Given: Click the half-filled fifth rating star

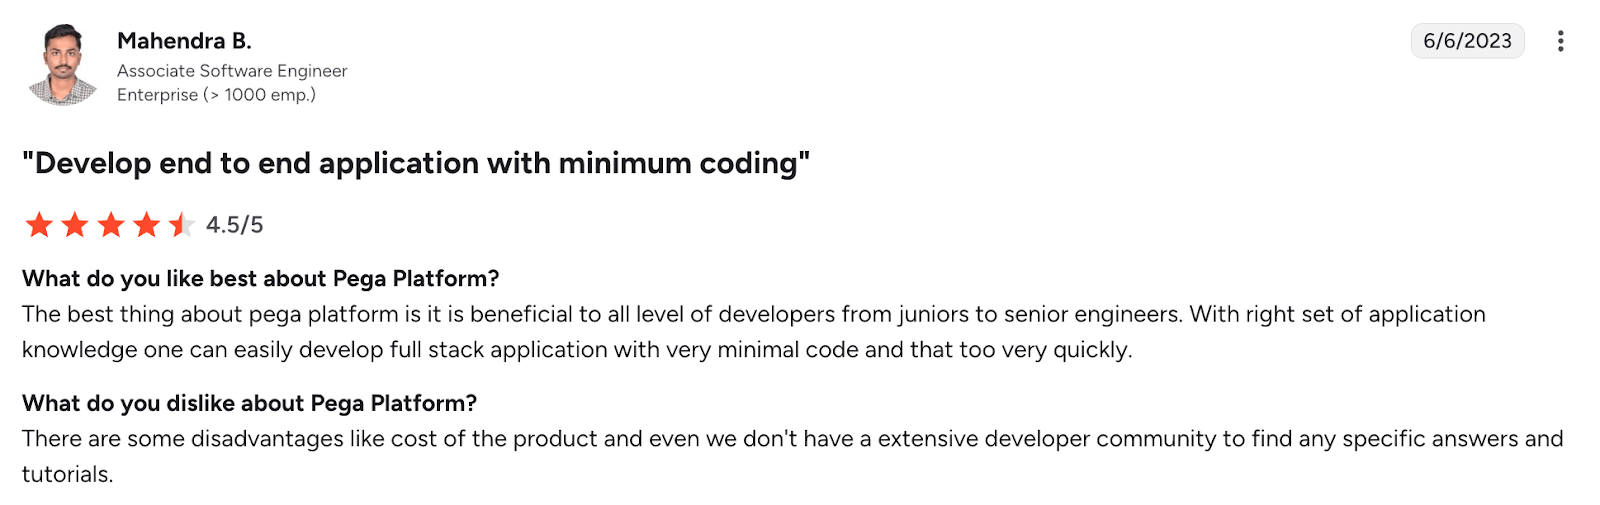Looking at the screenshot, I should [x=181, y=225].
